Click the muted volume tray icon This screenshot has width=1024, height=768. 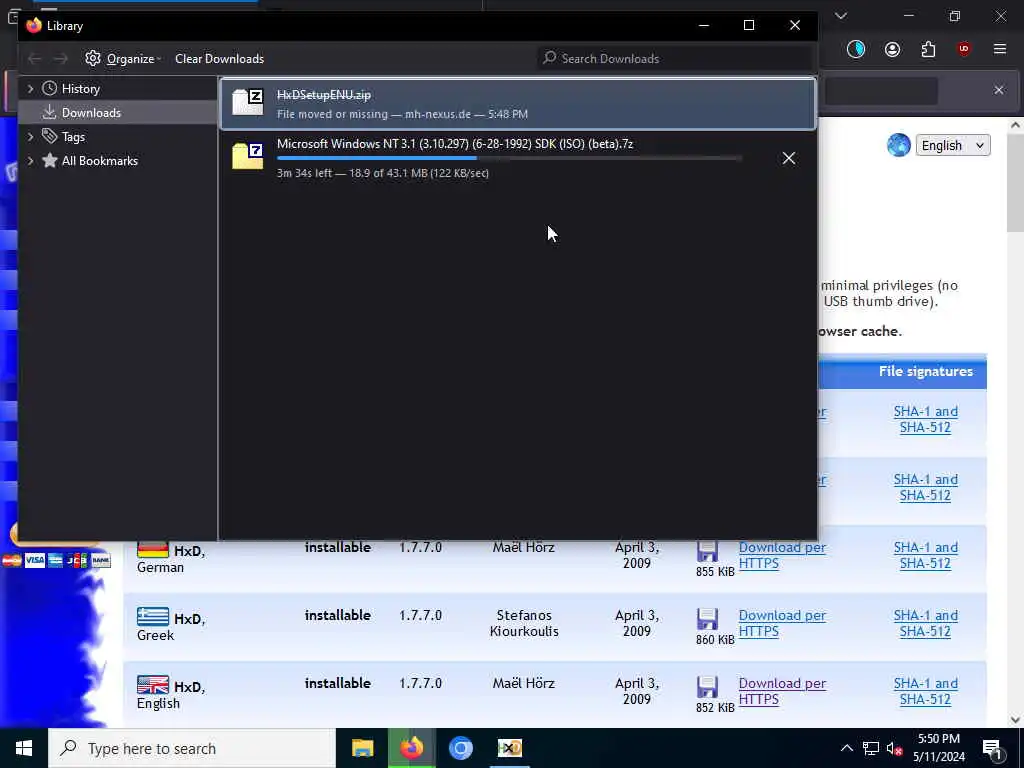point(895,749)
